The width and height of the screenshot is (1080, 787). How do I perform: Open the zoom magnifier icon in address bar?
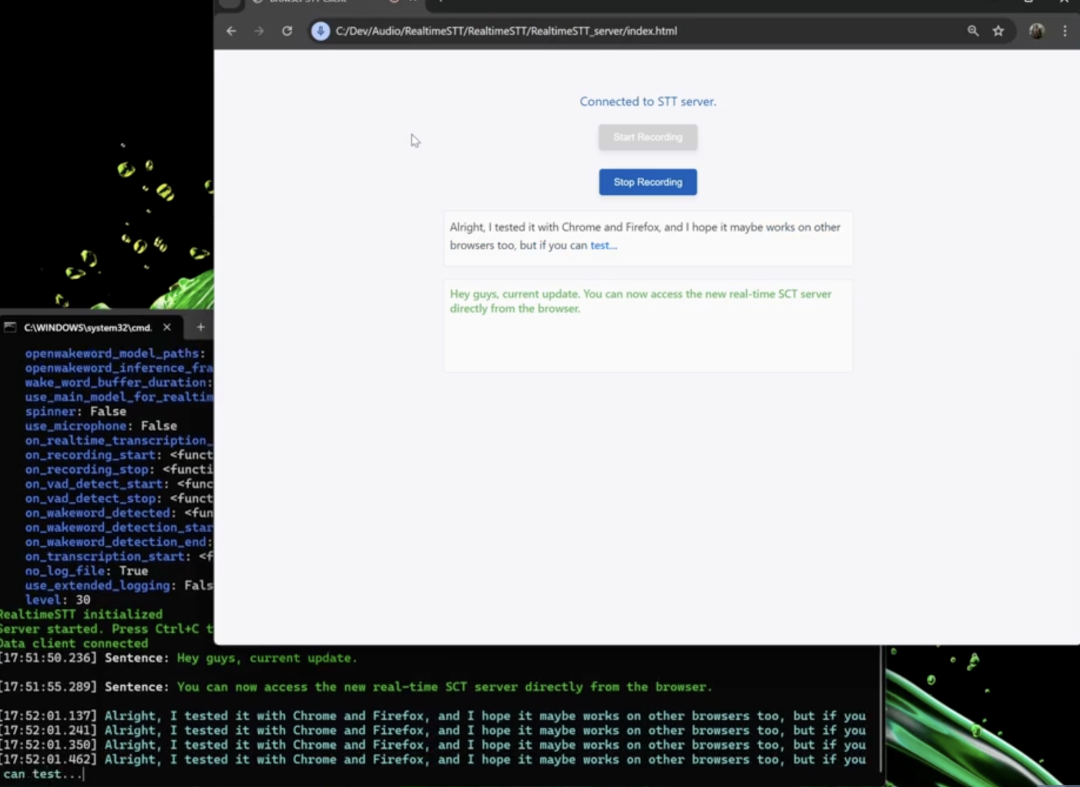point(973,31)
